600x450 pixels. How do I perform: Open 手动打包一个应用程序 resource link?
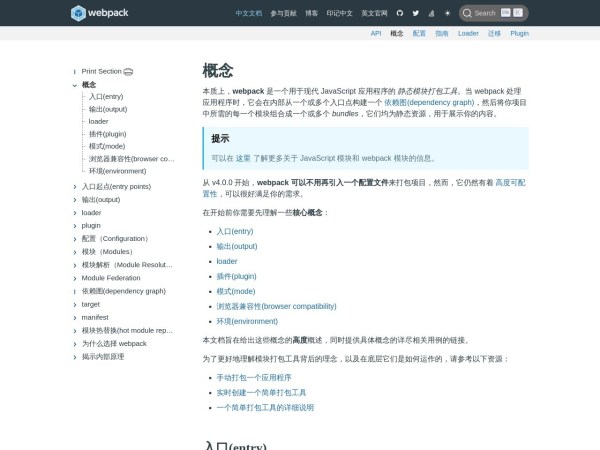click(x=254, y=378)
